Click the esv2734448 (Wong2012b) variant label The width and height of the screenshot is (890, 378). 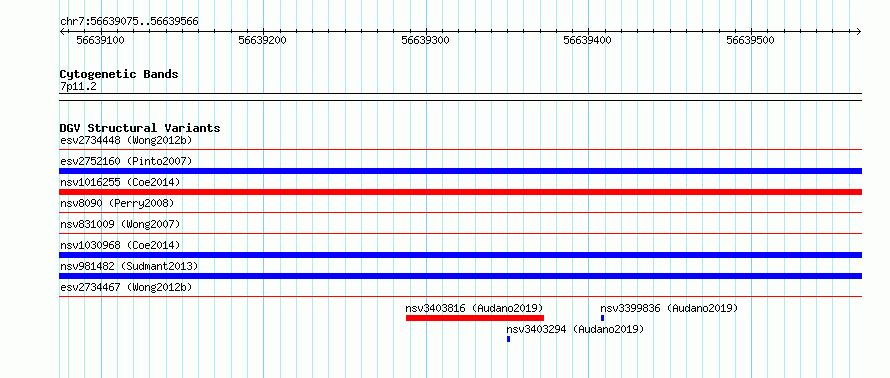[x=126, y=140]
